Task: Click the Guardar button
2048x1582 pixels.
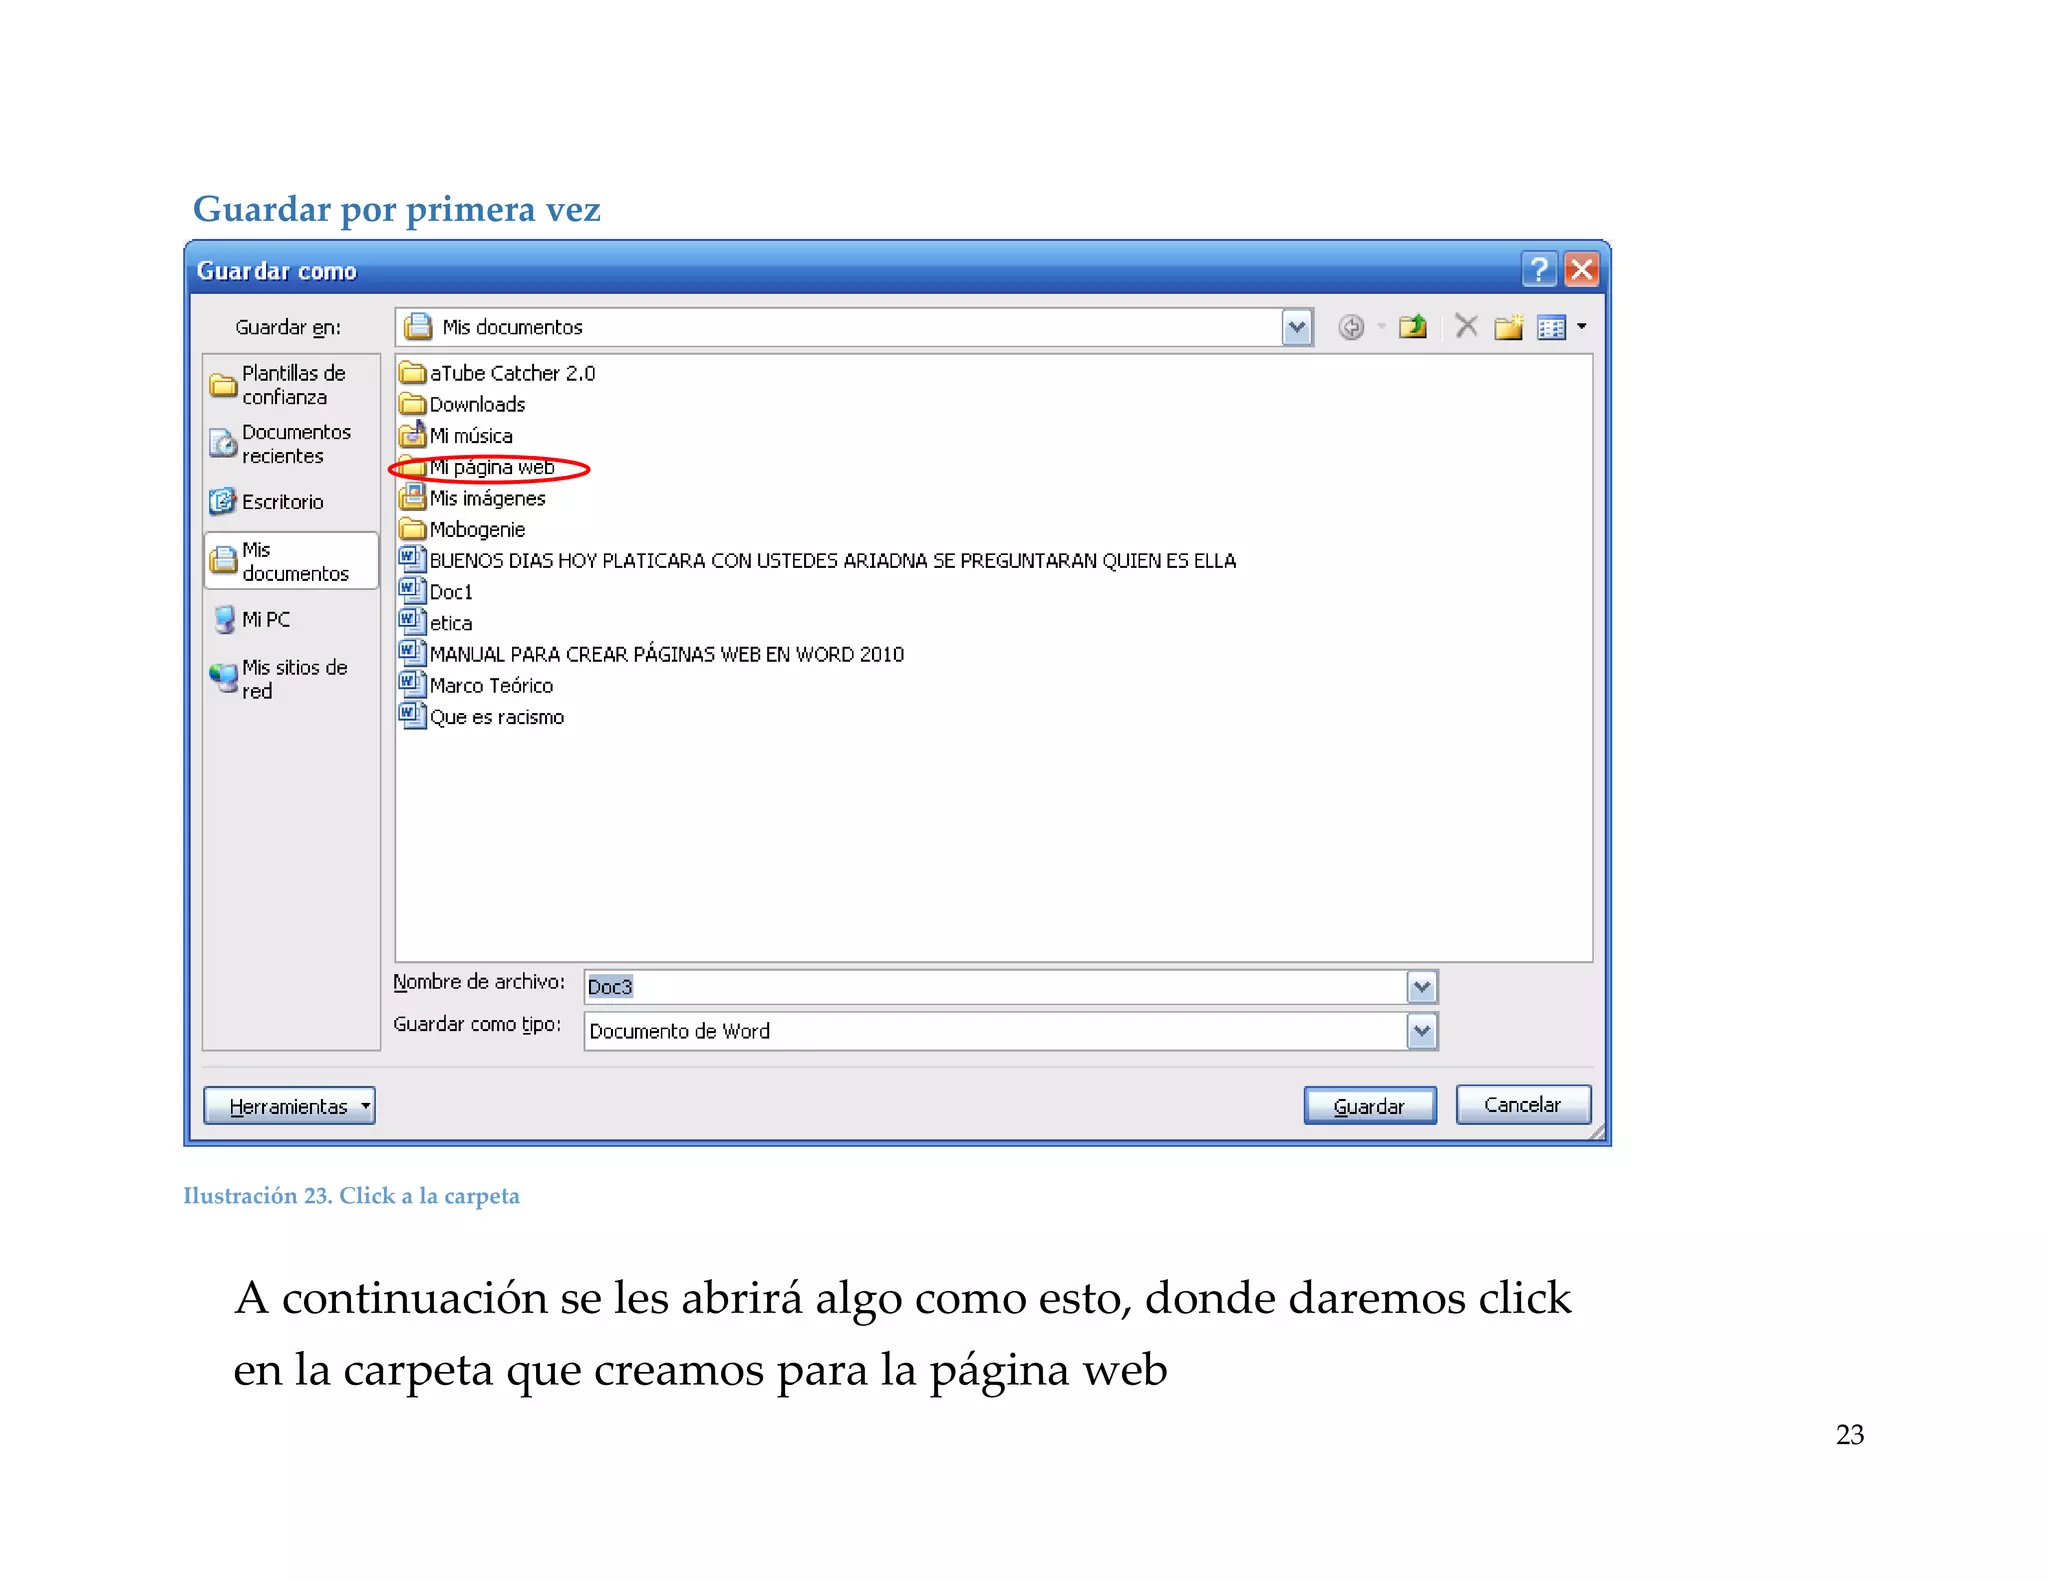Action: [1369, 1106]
